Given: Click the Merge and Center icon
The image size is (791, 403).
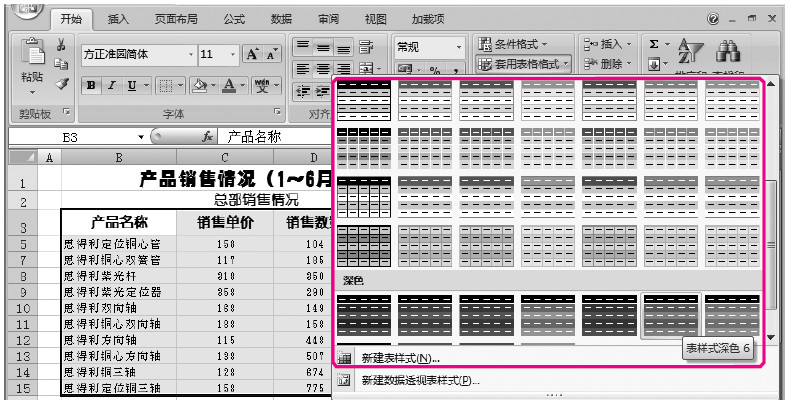Looking at the screenshot, I should (366, 68).
